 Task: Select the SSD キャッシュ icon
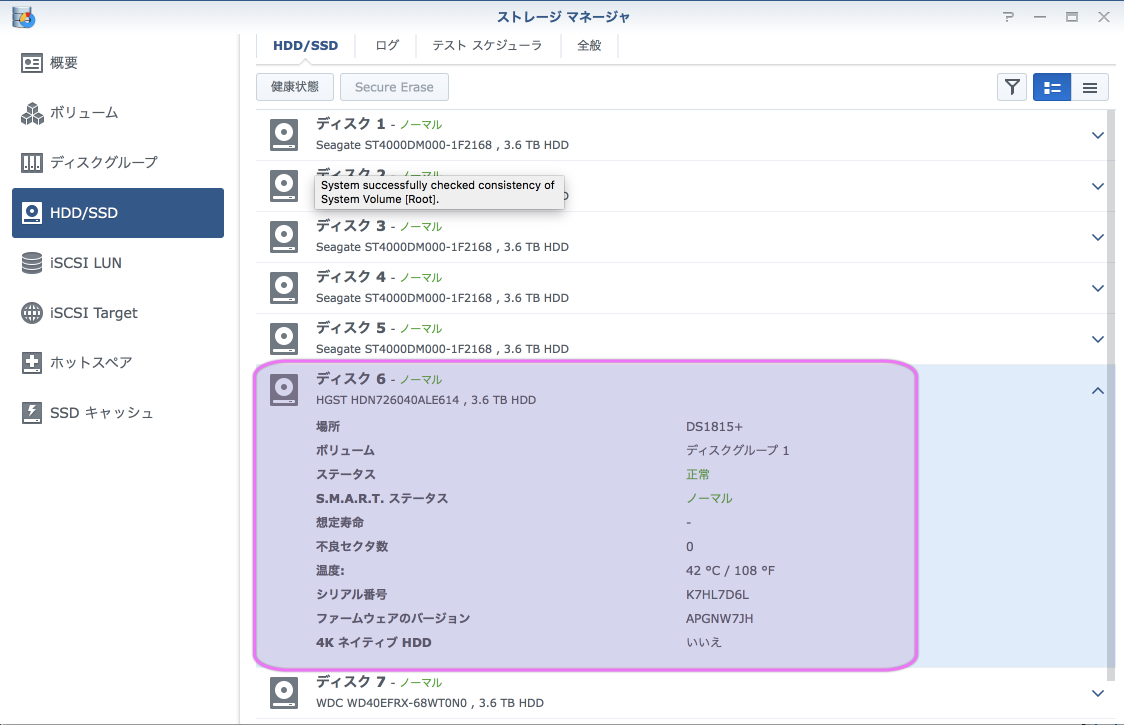(32, 412)
